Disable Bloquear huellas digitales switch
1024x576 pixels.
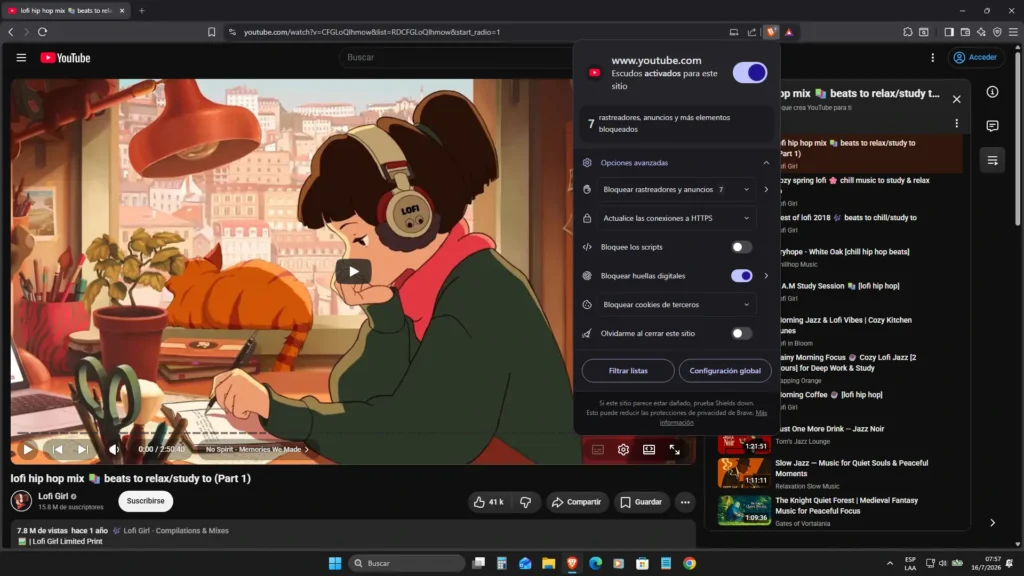coord(741,276)
